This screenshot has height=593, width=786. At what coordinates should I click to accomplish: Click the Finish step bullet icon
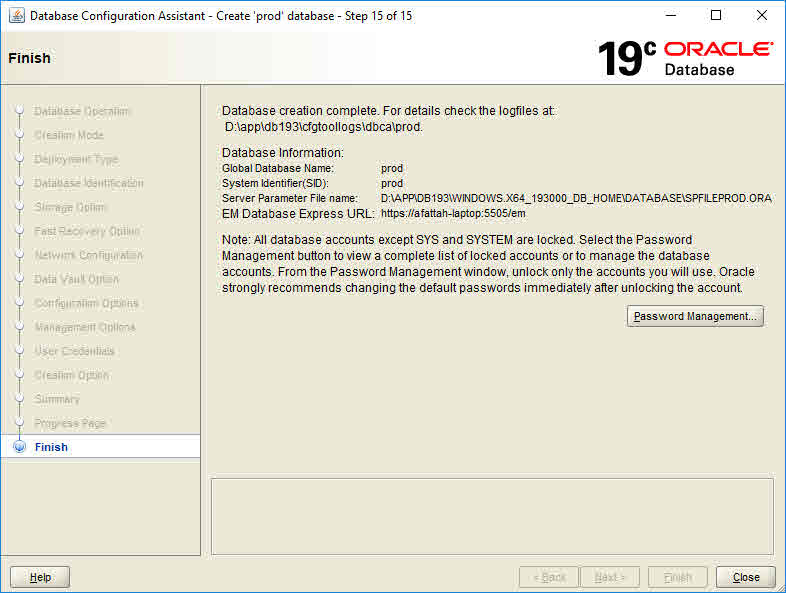click(19, 447)
